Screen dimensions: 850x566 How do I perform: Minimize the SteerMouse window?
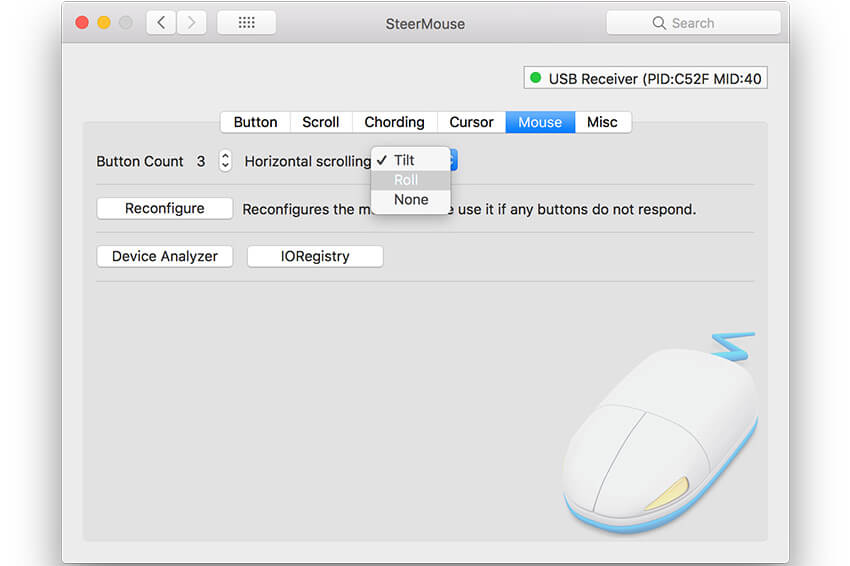pyautogui.click(x=104, y=23)
